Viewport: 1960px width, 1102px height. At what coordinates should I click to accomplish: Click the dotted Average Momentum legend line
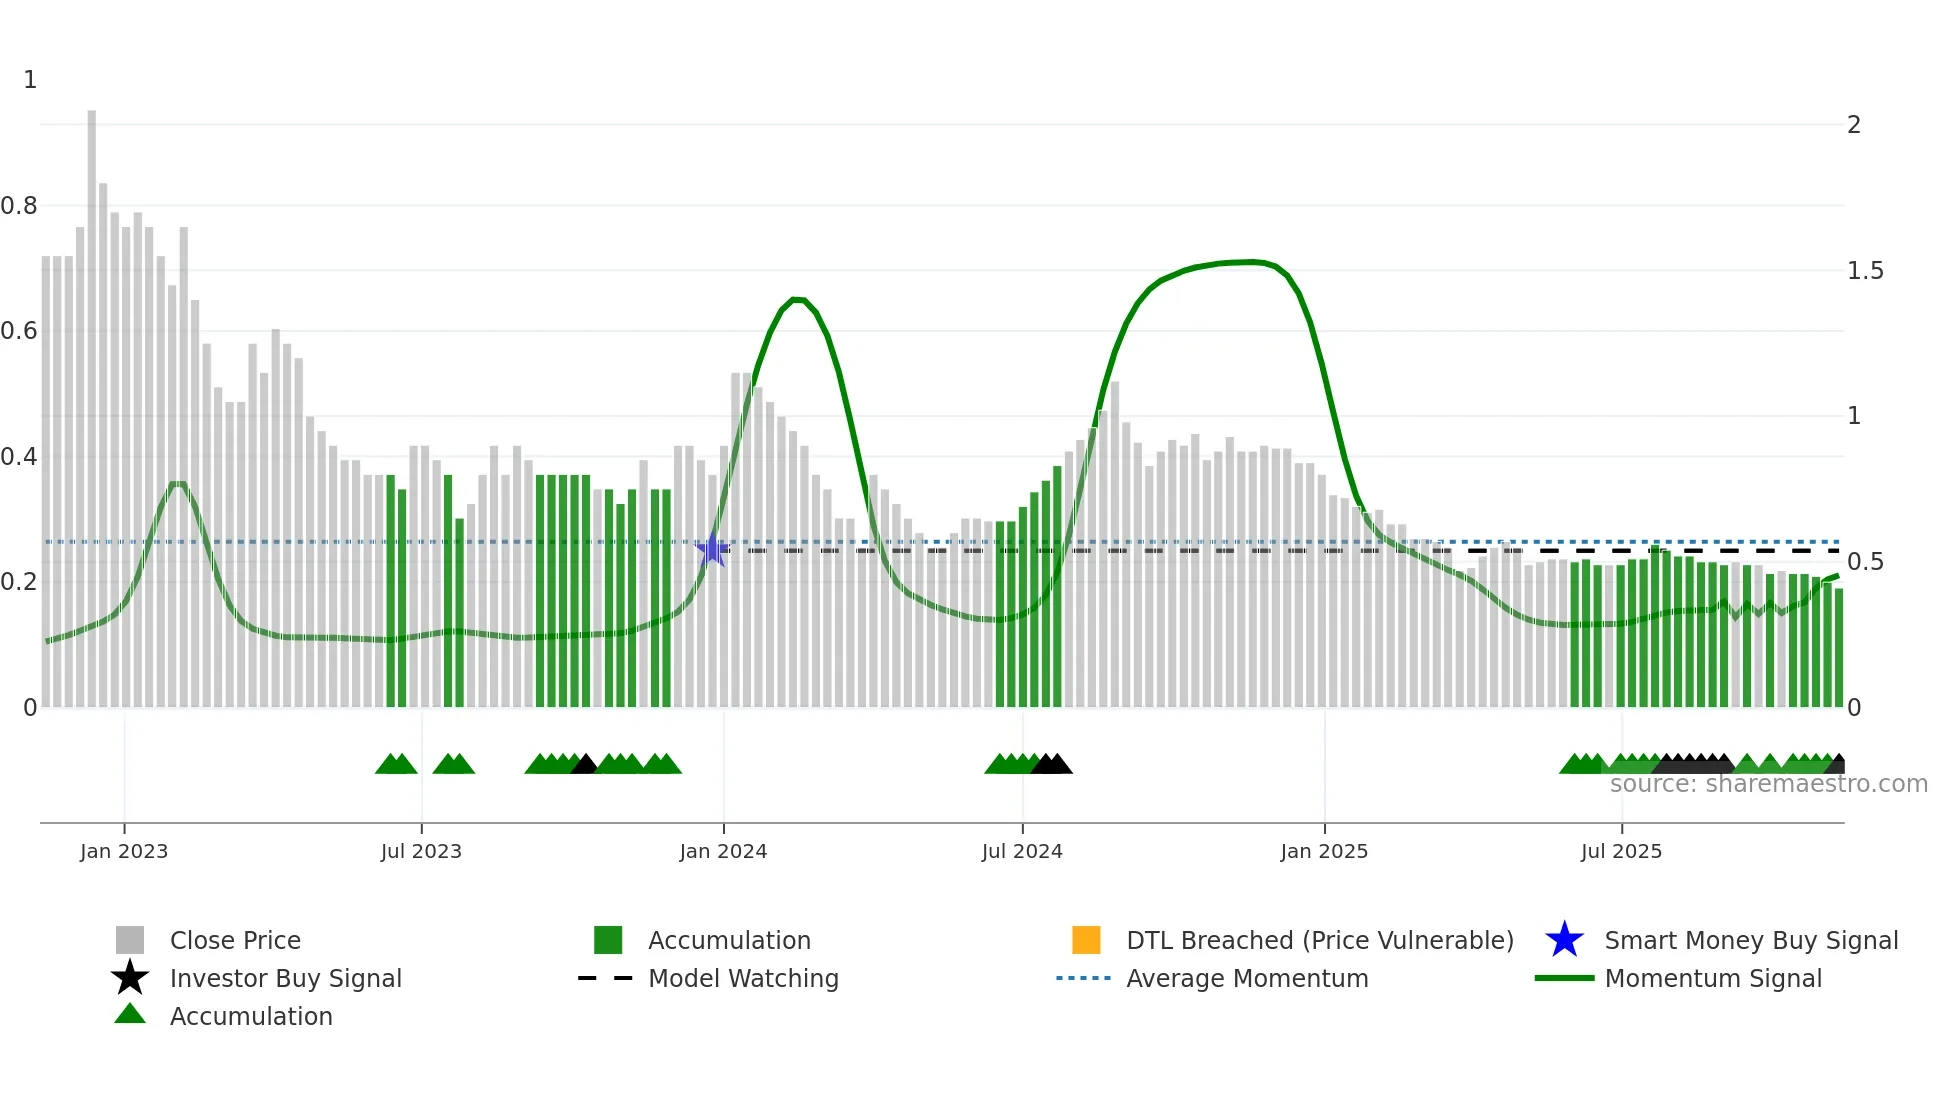click(1084, 978)
